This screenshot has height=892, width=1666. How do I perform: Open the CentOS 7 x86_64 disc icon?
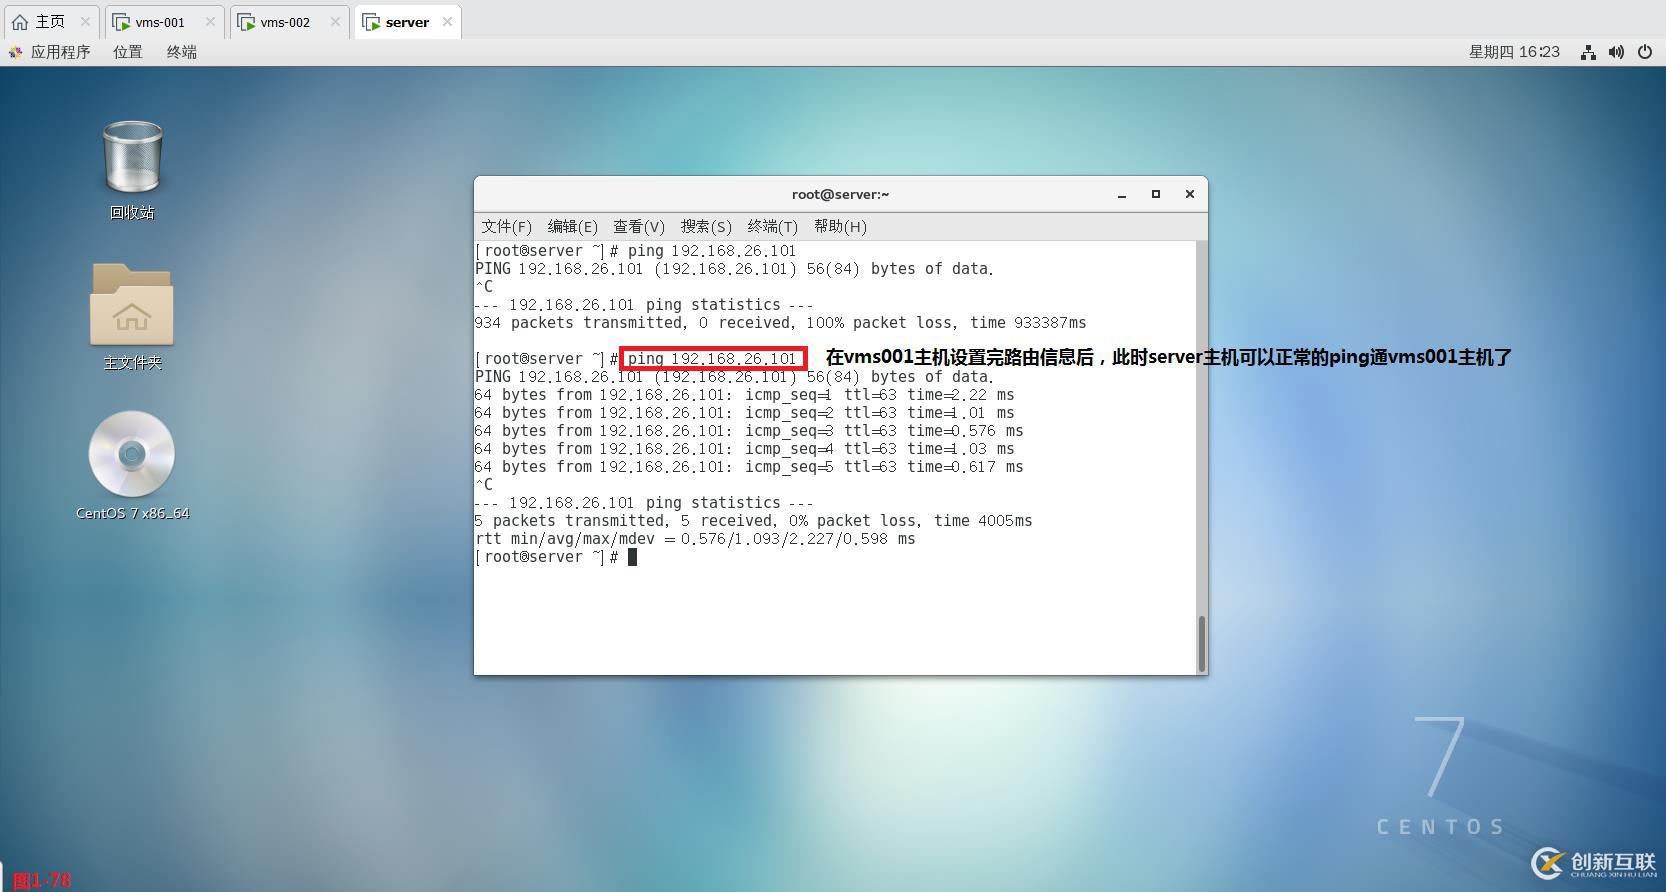132,454
